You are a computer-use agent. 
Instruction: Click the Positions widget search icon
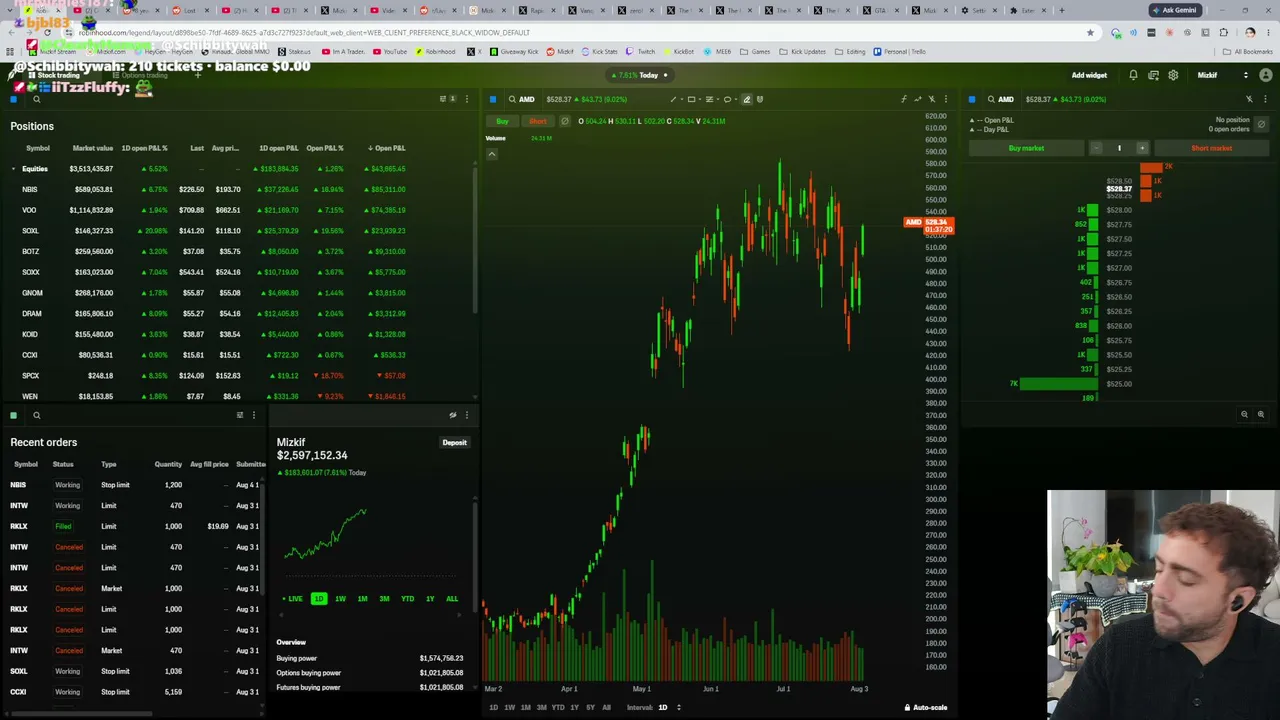[x=36, y=99]
